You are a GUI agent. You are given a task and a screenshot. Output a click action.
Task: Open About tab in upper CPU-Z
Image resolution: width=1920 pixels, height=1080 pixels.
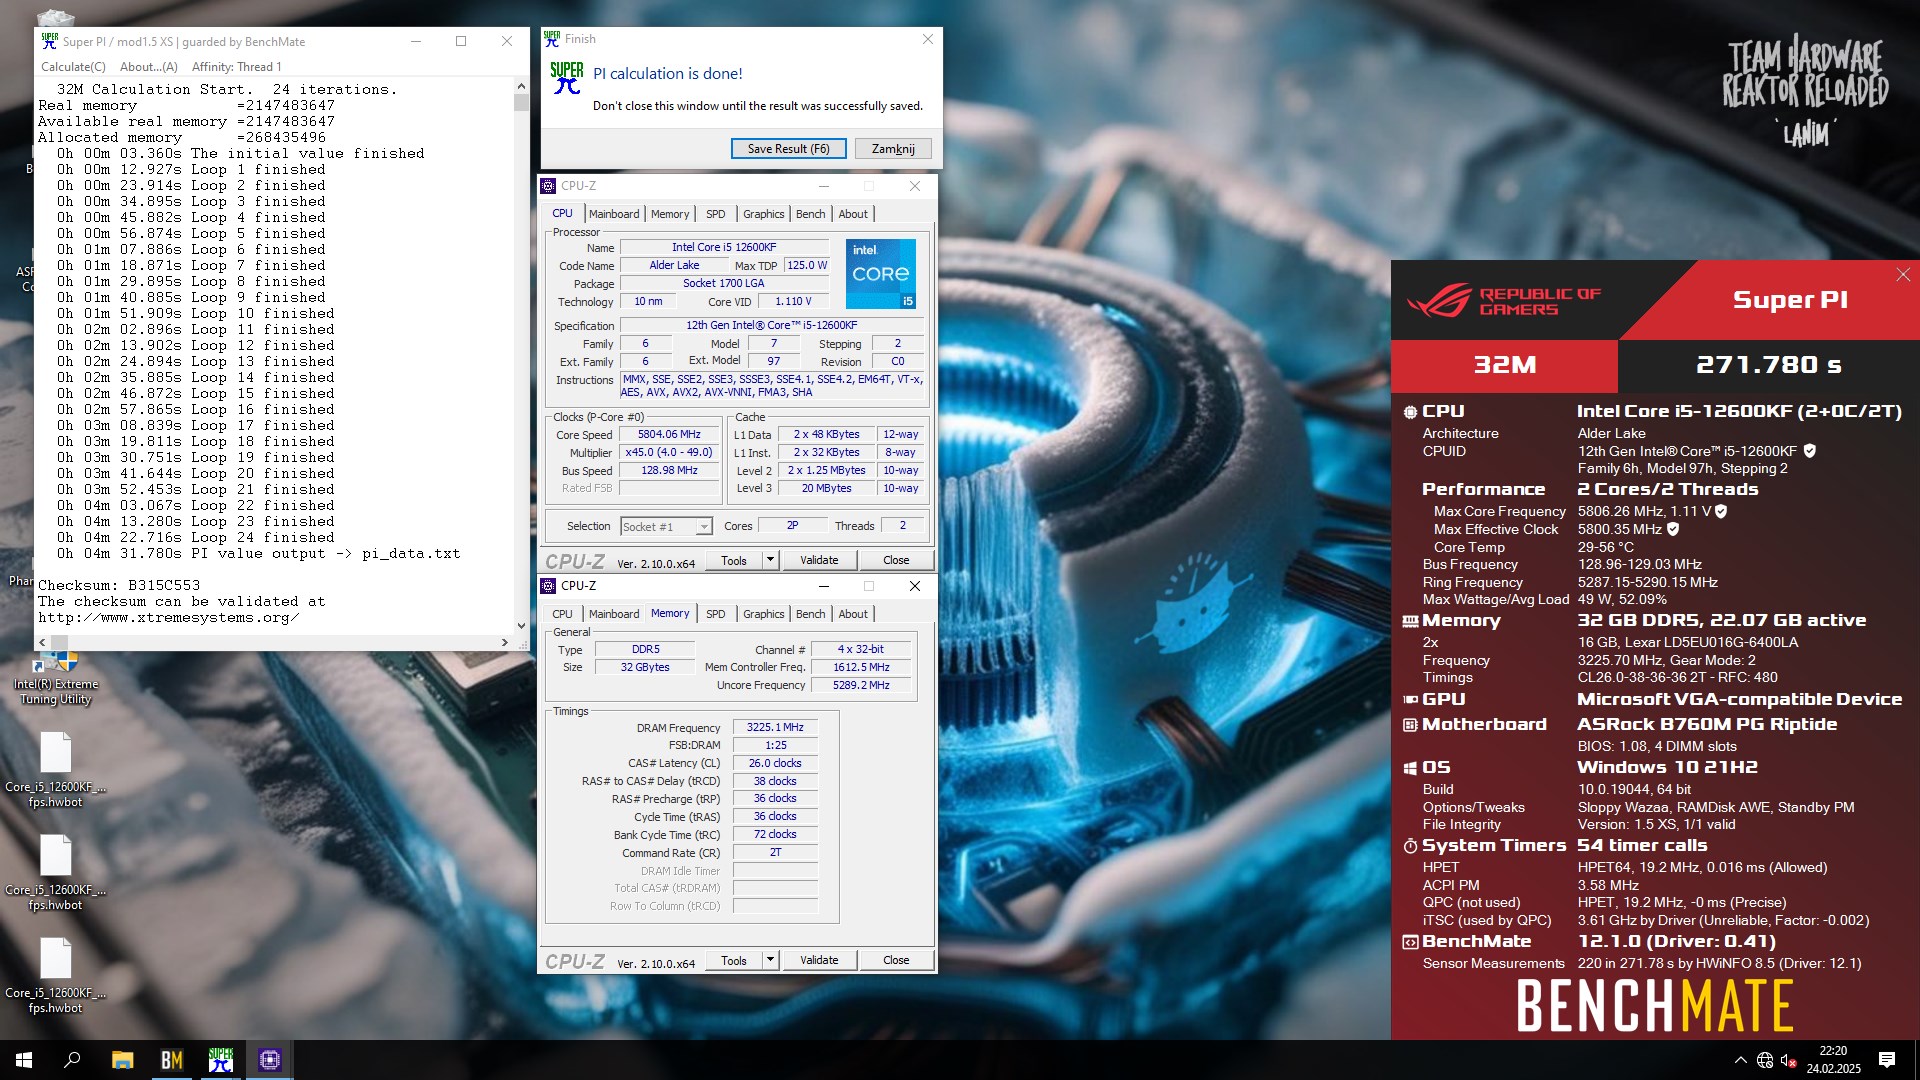coord(852,214)
